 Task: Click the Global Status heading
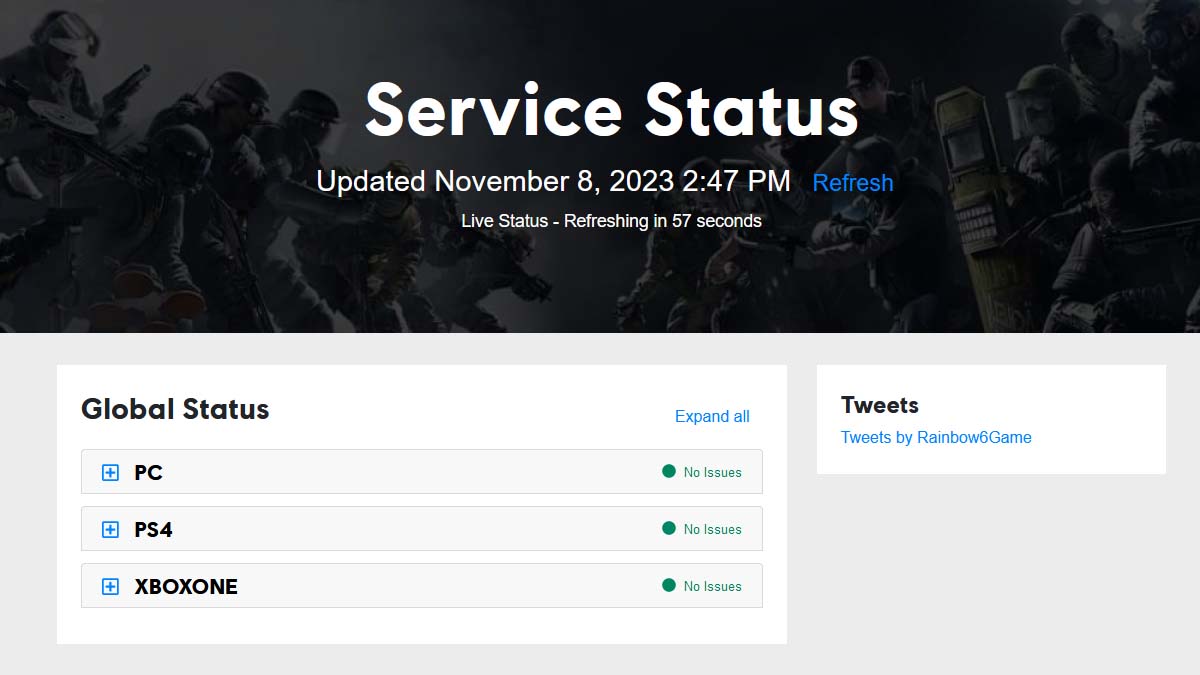[x=175, y=409]
